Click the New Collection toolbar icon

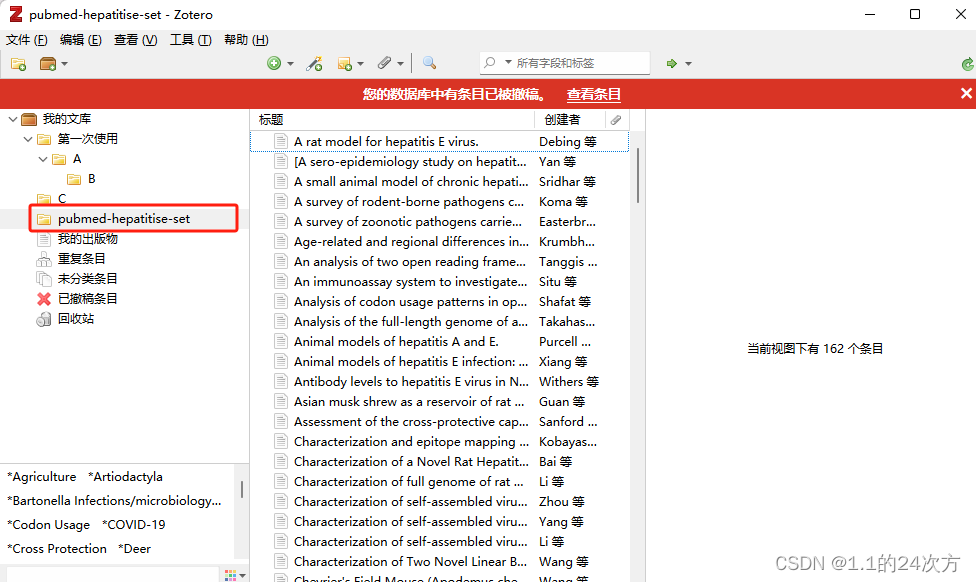[x=19, y=63]
